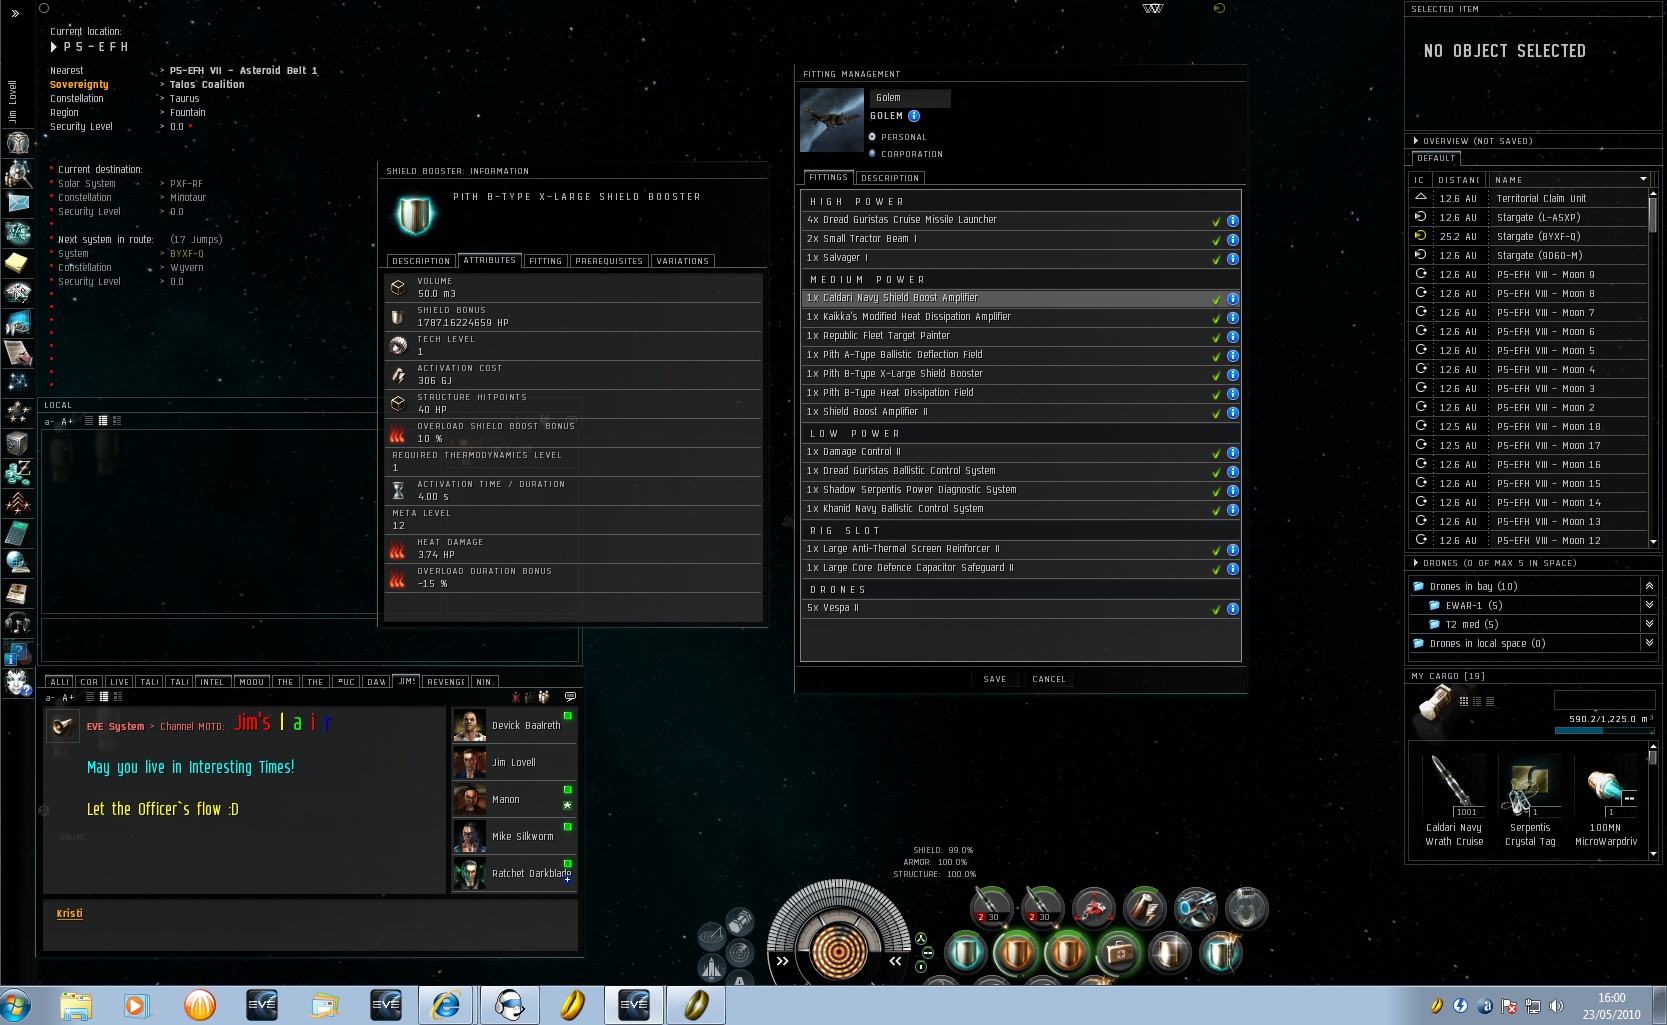Select the Personal fittings radio button

pos(872,137)
